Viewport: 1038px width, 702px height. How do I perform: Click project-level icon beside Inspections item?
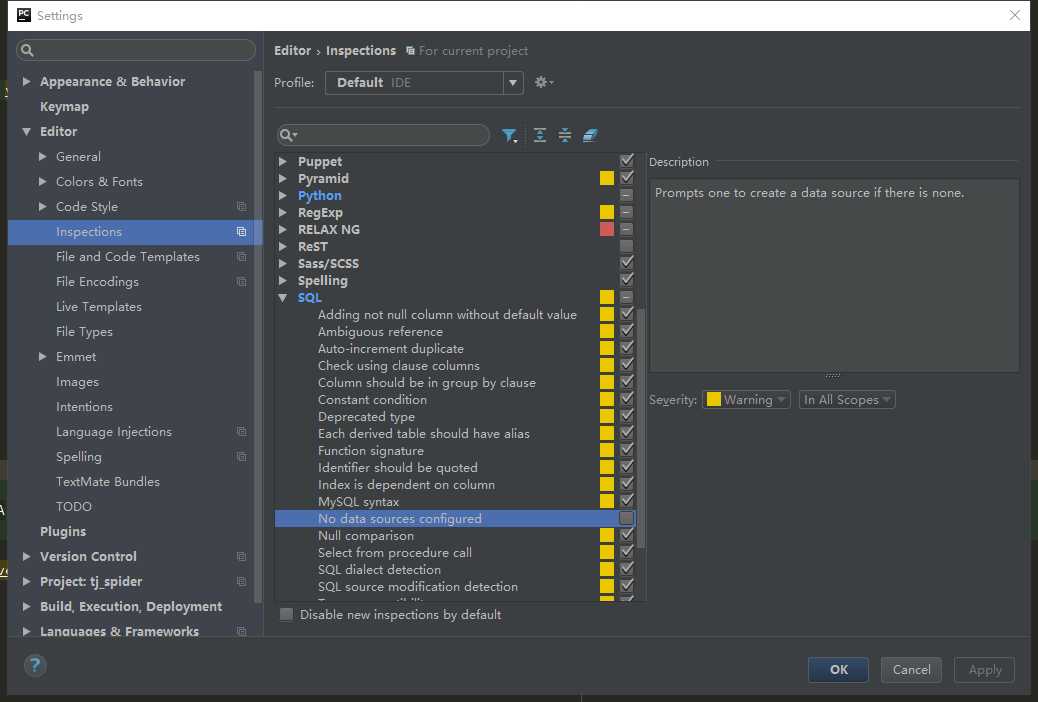tap(242, 232)
